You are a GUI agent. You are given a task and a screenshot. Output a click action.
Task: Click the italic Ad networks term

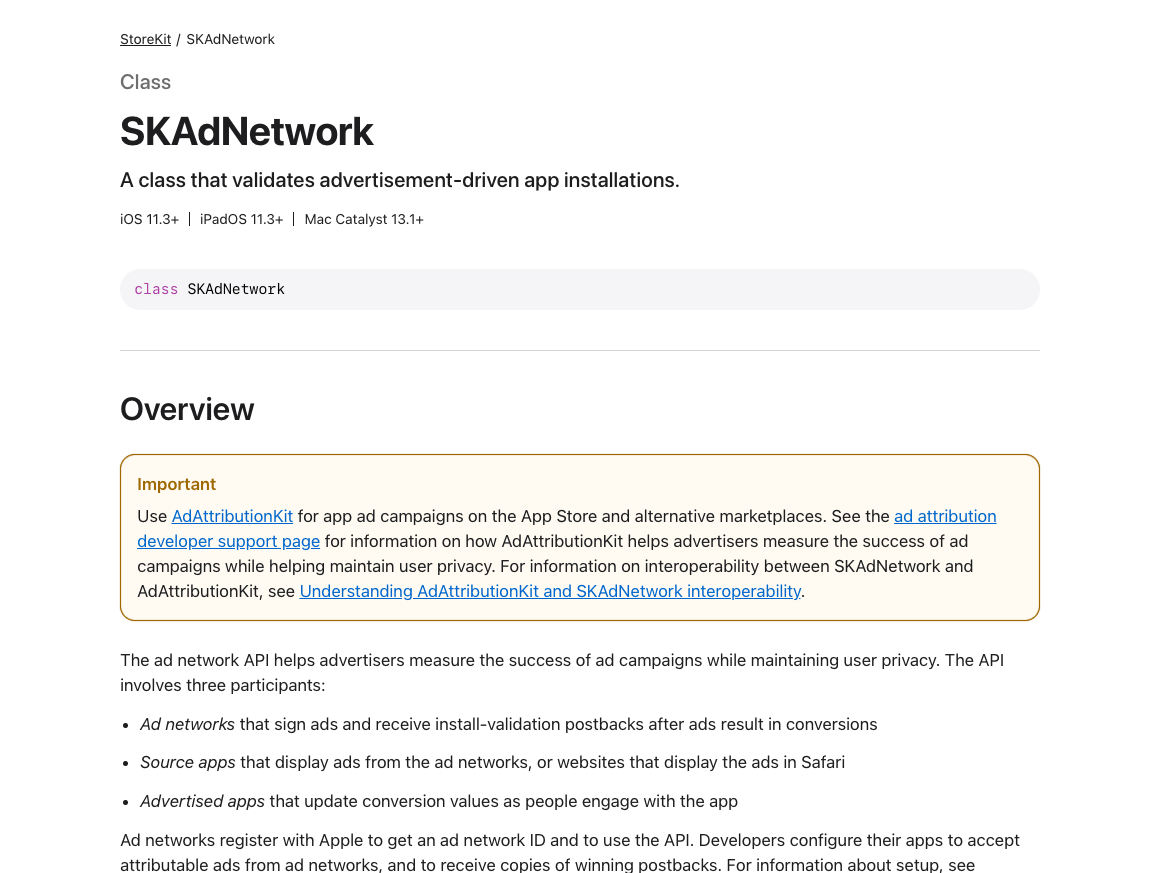(x=187, y=724)
